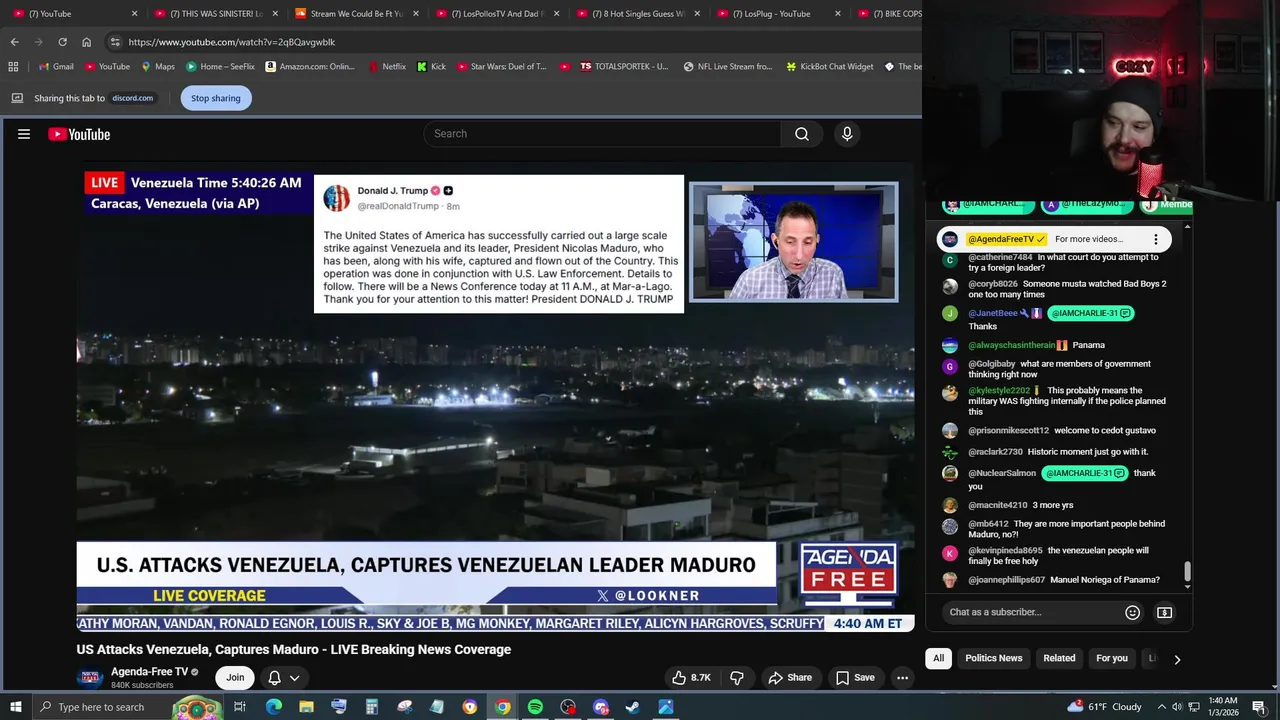Stop sharing this tab to Discord

(216, 98)
